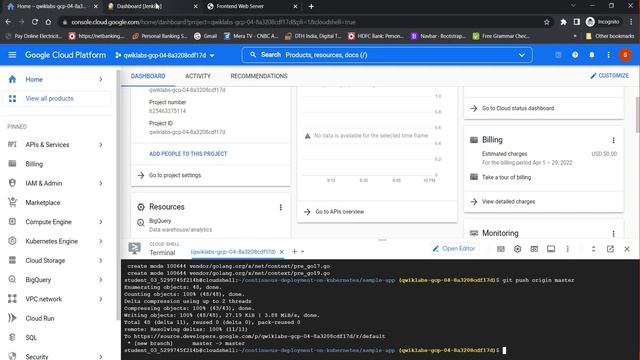640x360 pixels.
Task: Open Cloud Run in sidebar
Action: point(40,318)
